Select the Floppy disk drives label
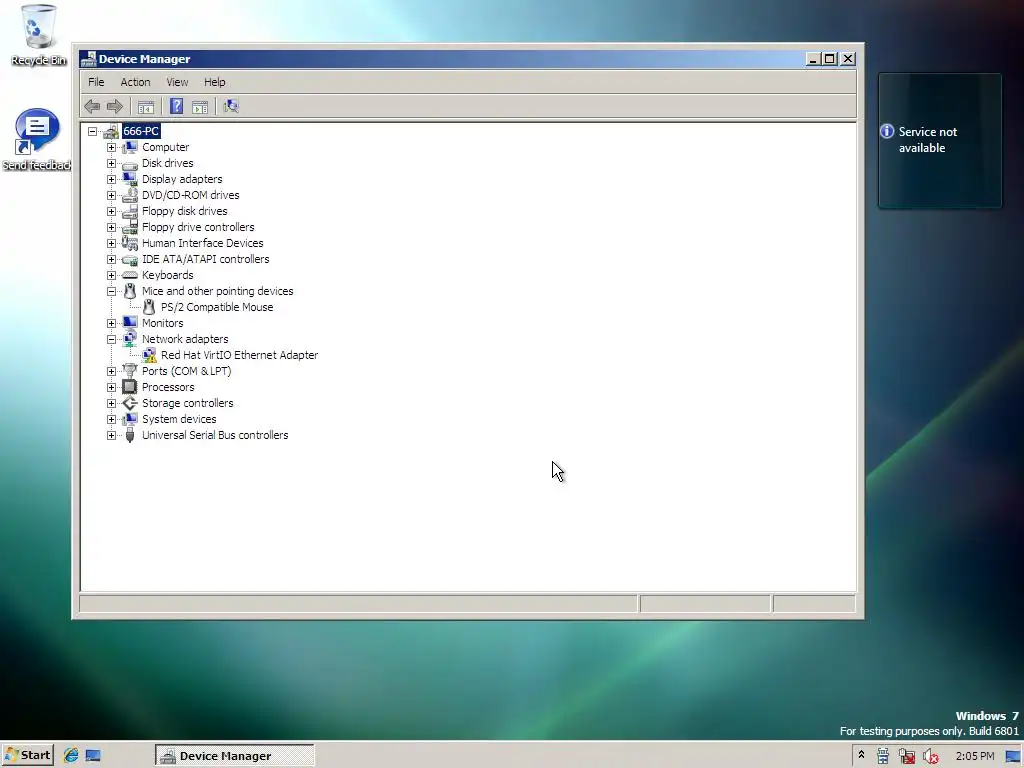The image size is (1024, 768). tap(185, 211)
